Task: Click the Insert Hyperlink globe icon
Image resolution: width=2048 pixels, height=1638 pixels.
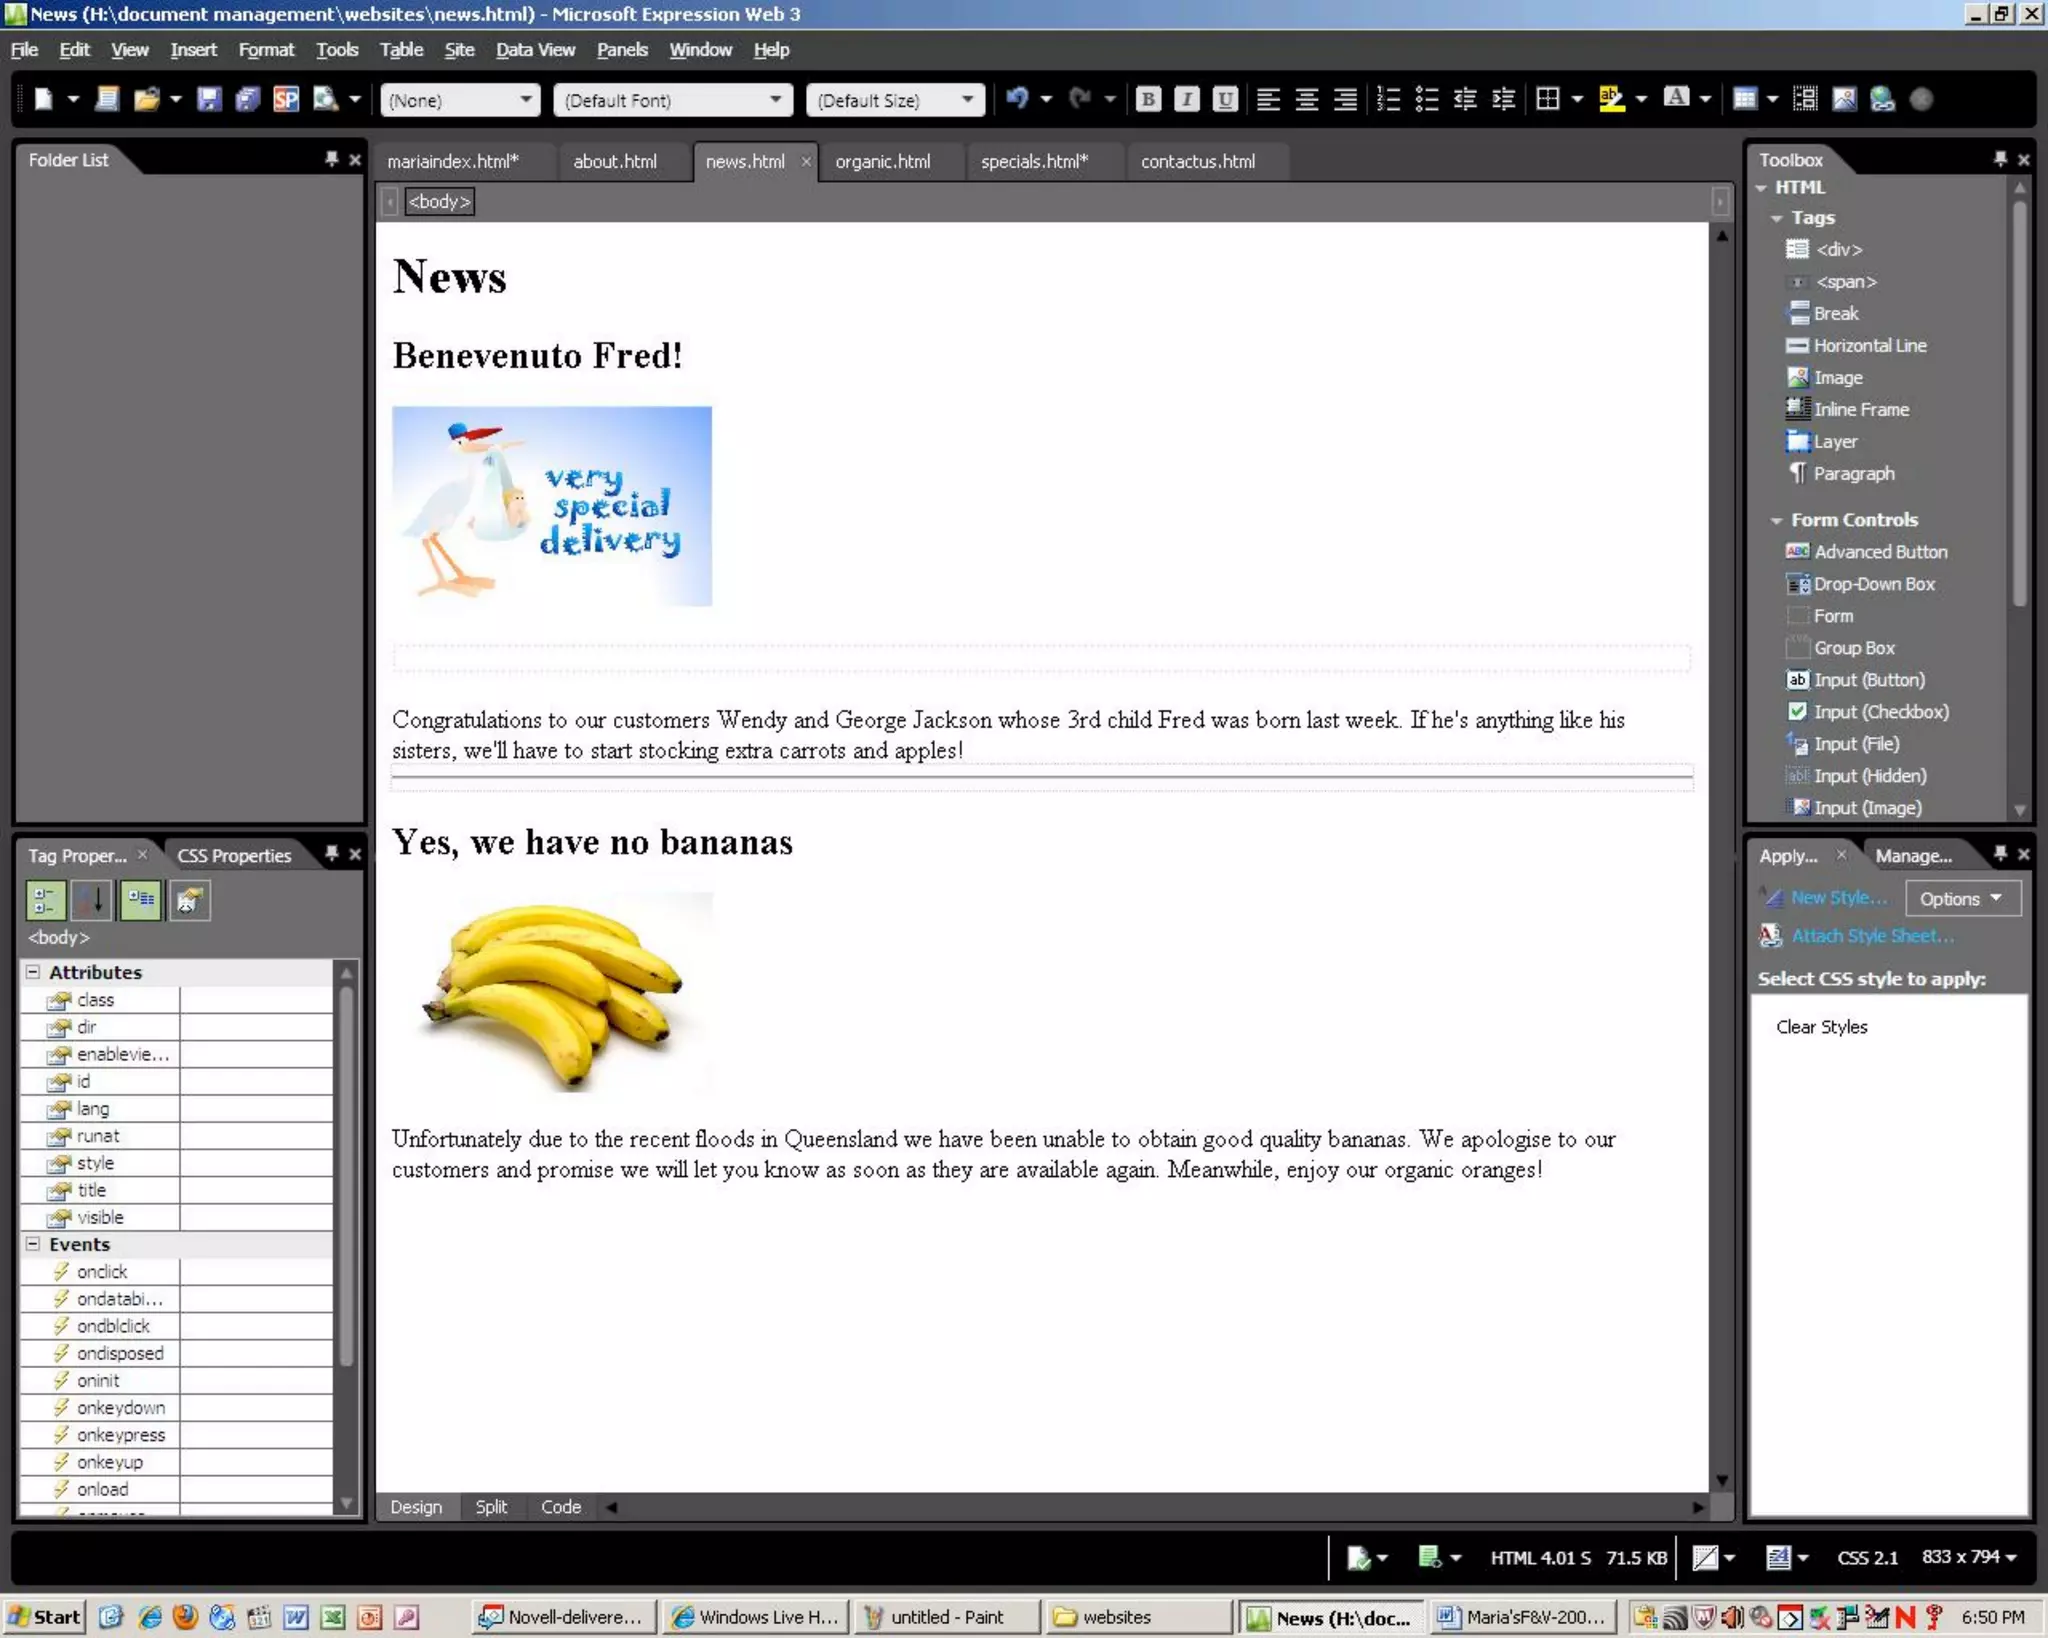Action: tap(1882, 99)
